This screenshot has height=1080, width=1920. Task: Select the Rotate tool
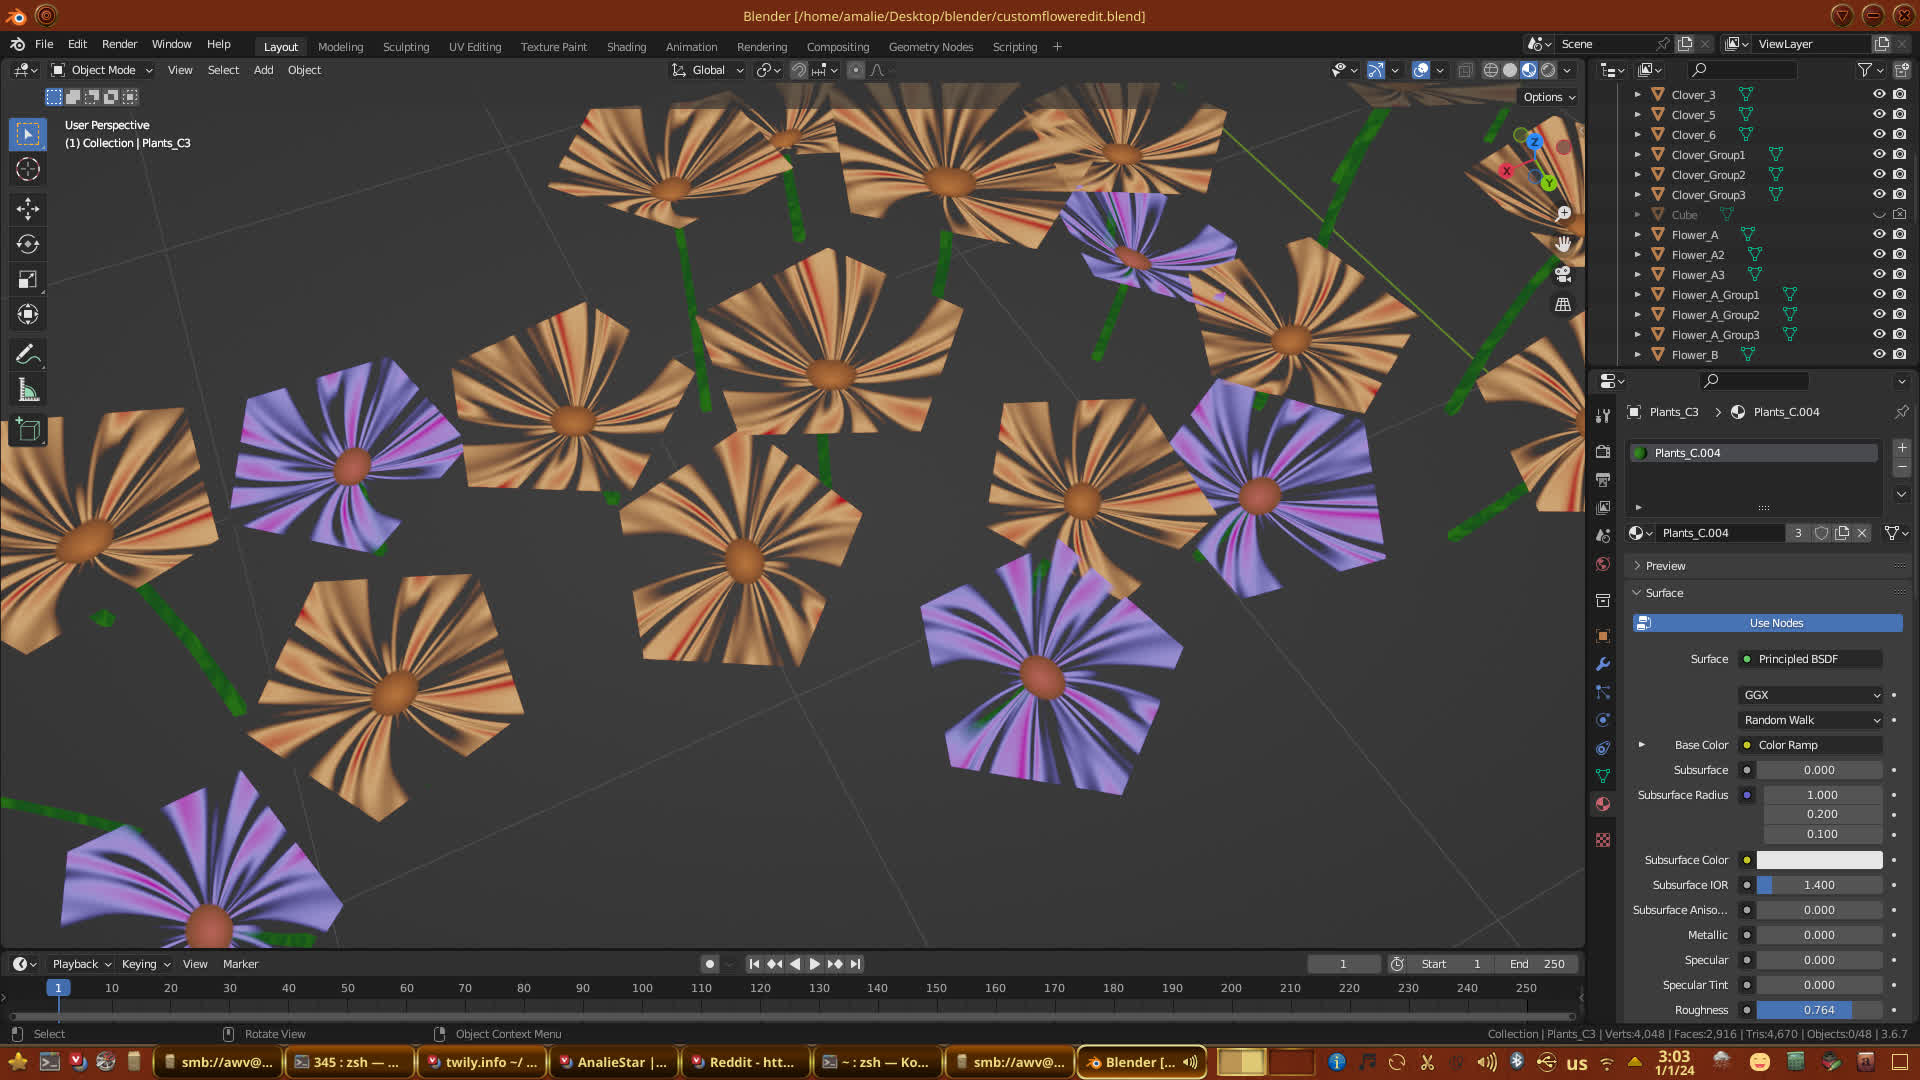click(28, 244)
